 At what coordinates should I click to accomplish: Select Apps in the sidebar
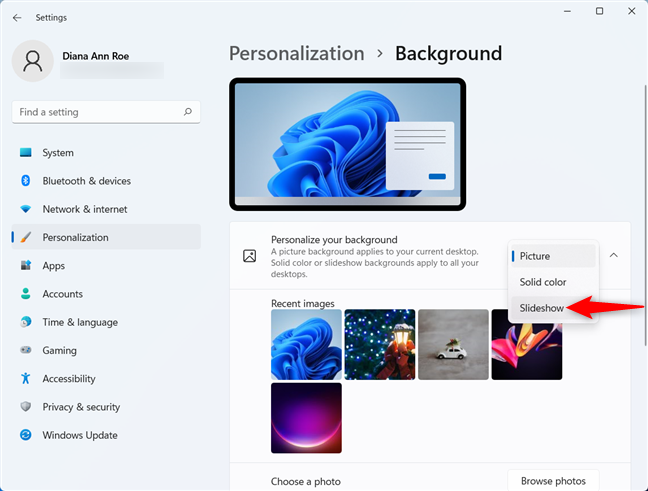[x=106, y=265]
